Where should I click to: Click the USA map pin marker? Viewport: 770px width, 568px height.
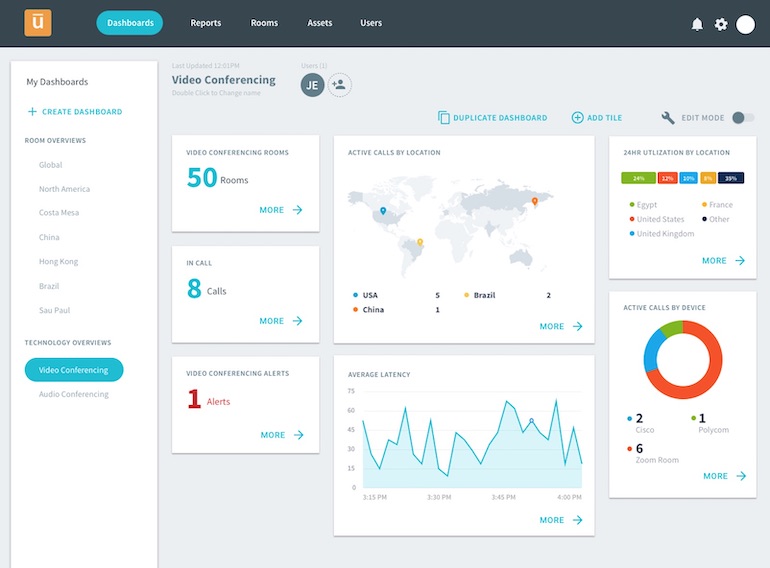tap(383, 211)
